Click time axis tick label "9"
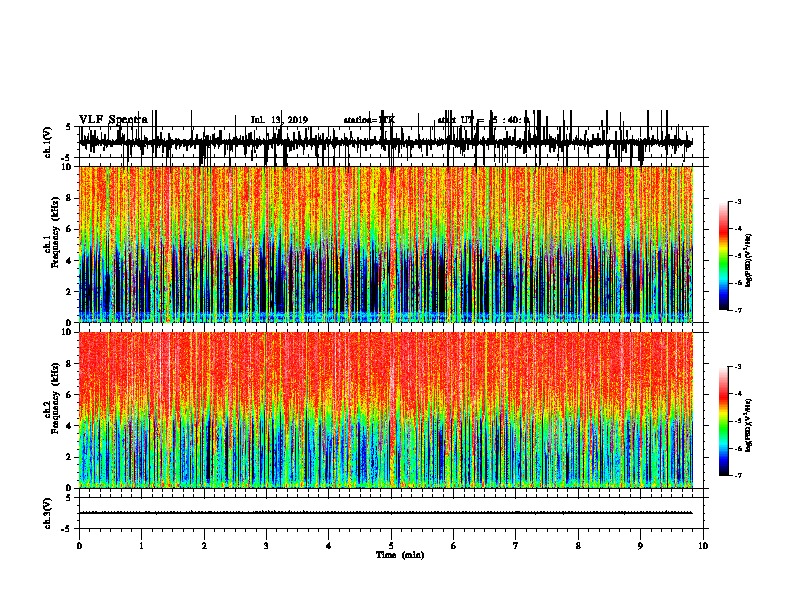792x612 pixels. (x=640, y=546)
